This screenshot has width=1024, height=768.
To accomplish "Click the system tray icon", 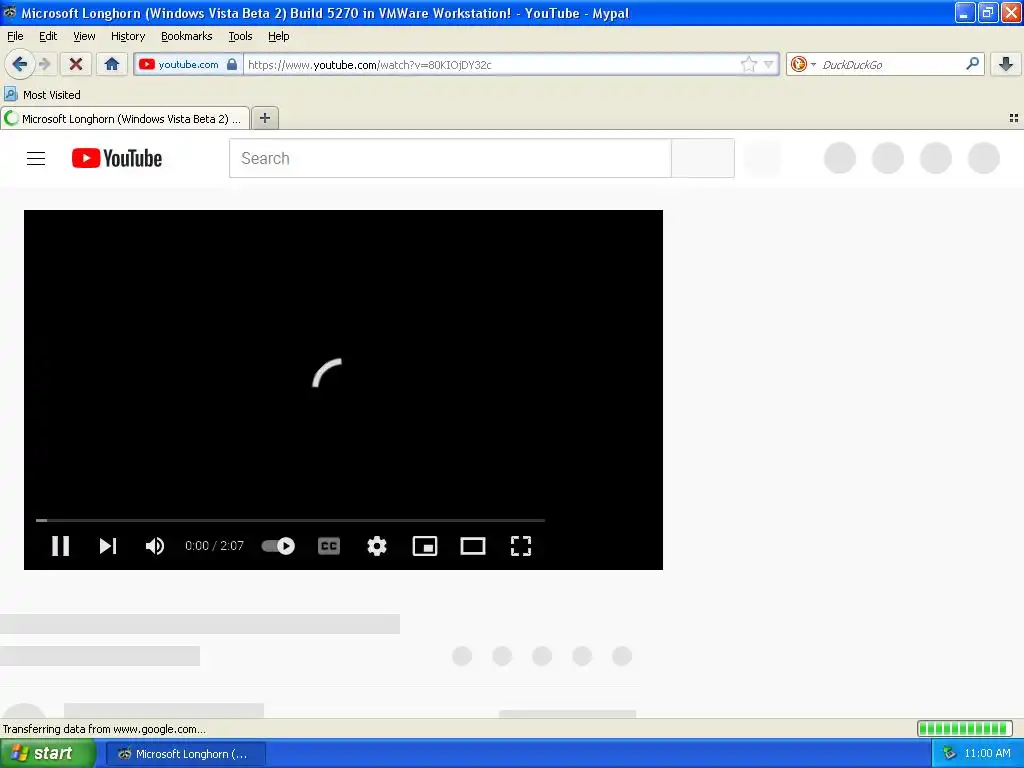I will click(x=949, y=754).
